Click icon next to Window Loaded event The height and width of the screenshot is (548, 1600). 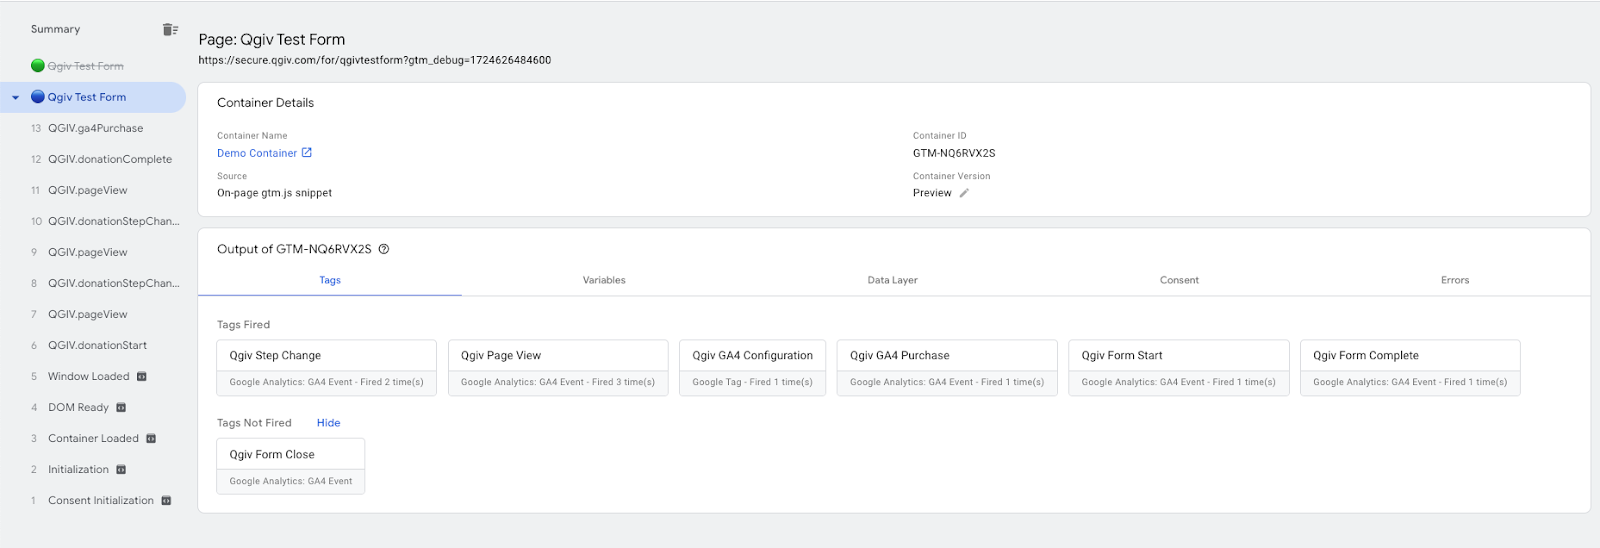click(x=142, y=377)
